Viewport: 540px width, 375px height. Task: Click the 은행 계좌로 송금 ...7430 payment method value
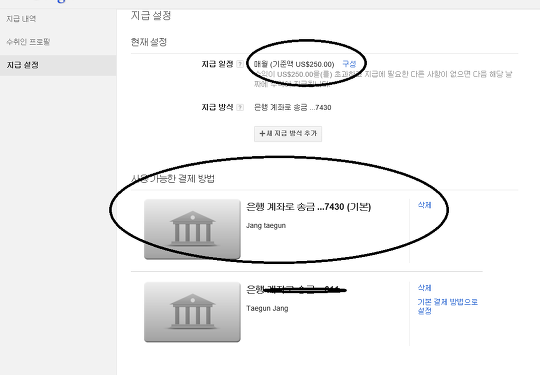point(292,107)
